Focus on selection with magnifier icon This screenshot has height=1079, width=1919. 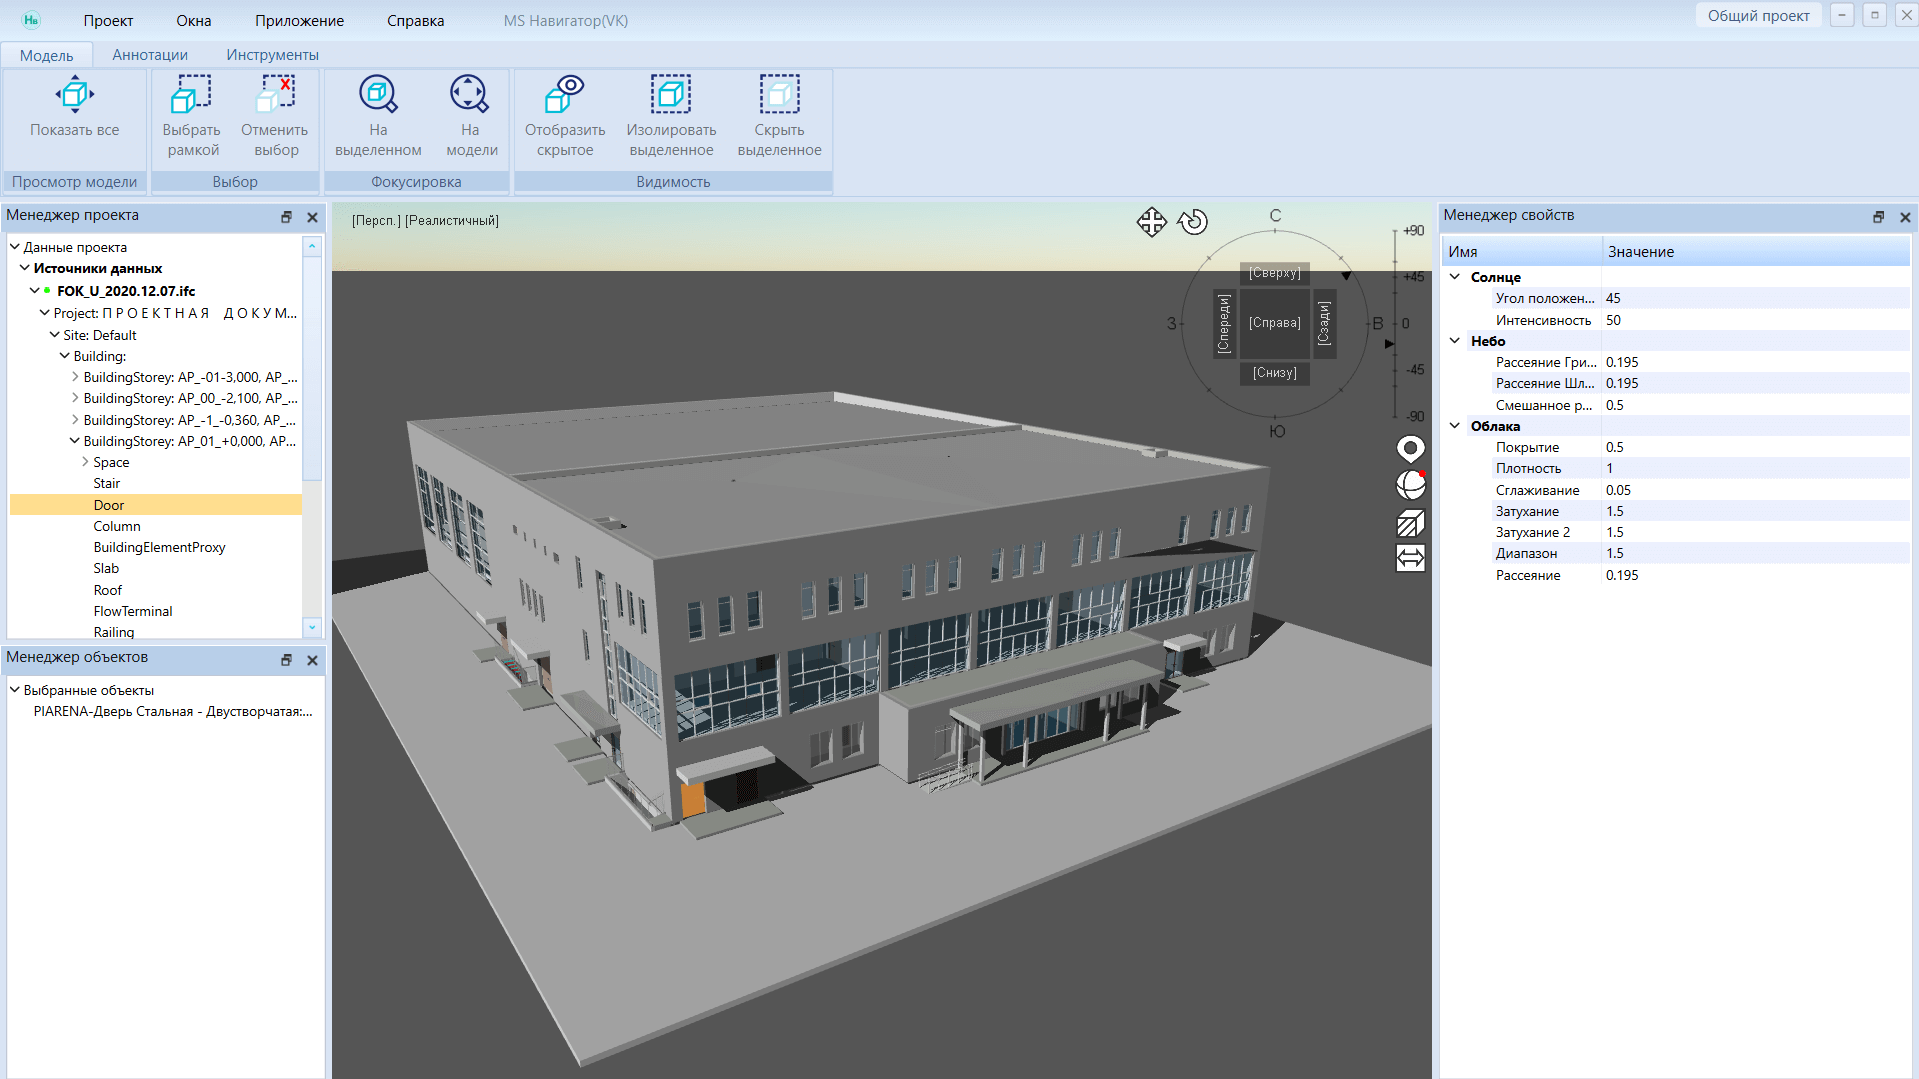click(x=378, y=96)
